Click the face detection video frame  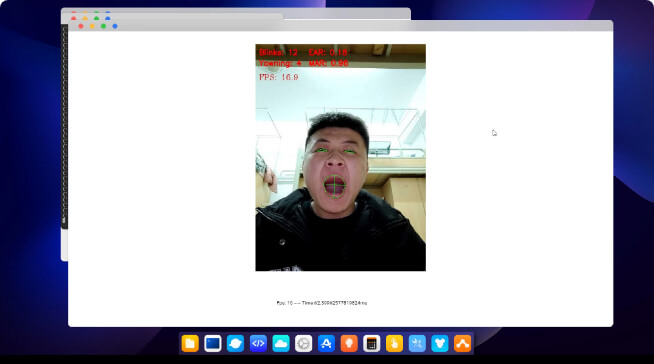340,158
